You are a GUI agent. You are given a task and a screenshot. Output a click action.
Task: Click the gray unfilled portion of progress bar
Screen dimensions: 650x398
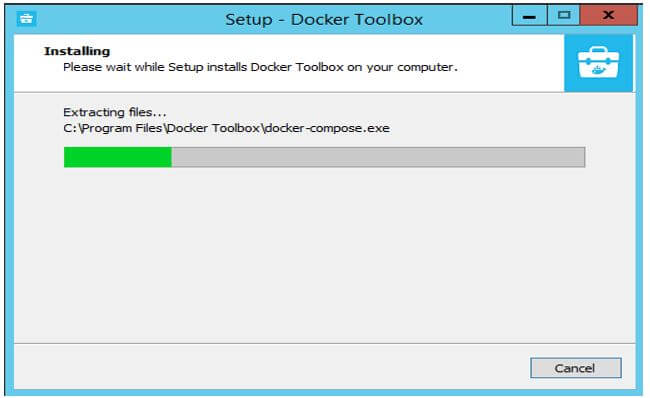coord(378,157)
